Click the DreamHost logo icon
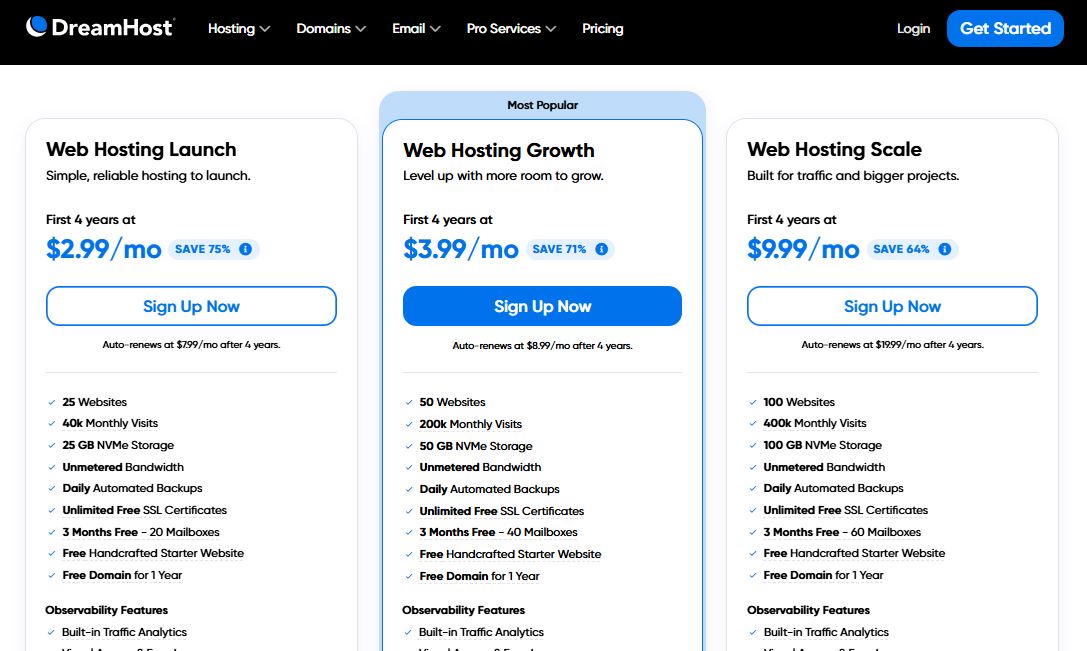Image resolution: width=1087 pixels, height=651 pixels. (37, 28)
